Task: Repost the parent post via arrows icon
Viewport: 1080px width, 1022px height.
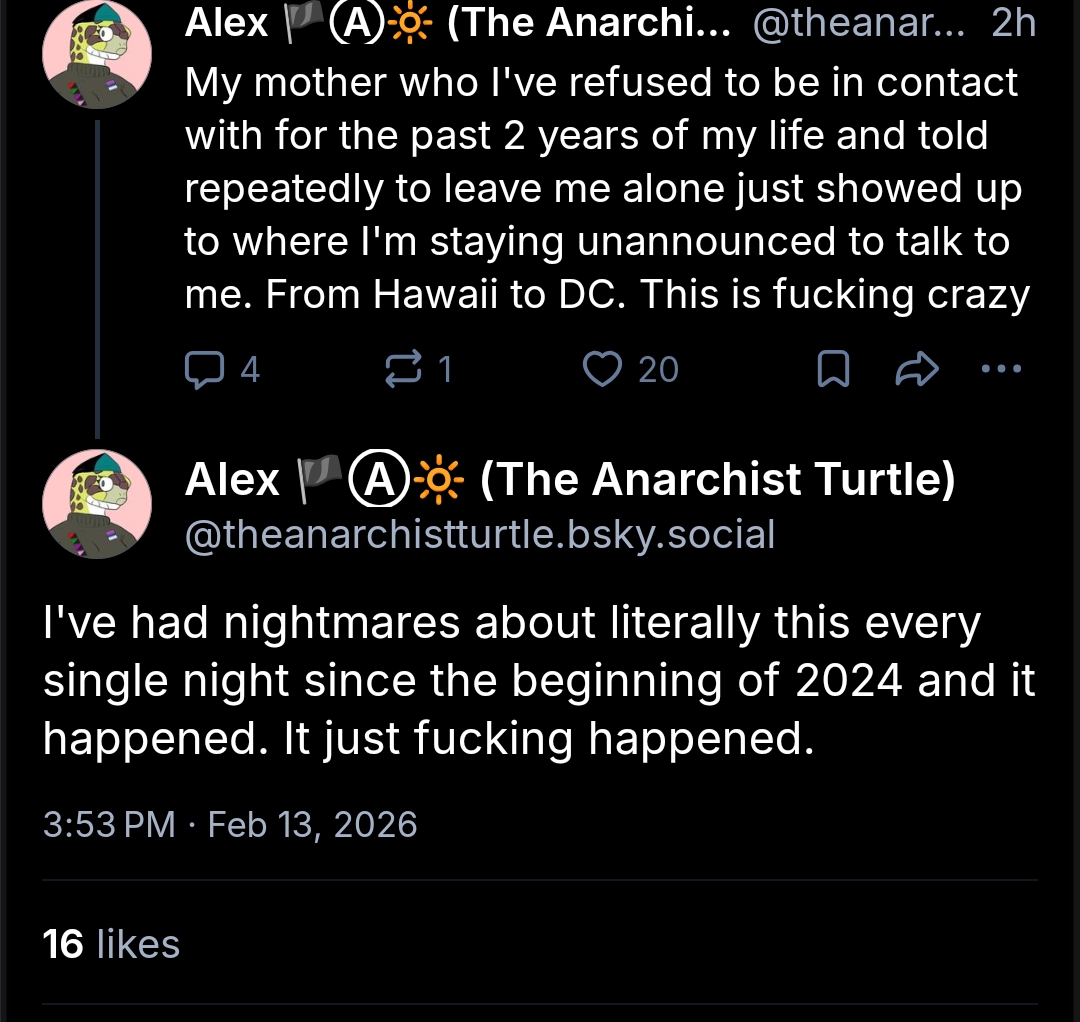Action: 403,370
